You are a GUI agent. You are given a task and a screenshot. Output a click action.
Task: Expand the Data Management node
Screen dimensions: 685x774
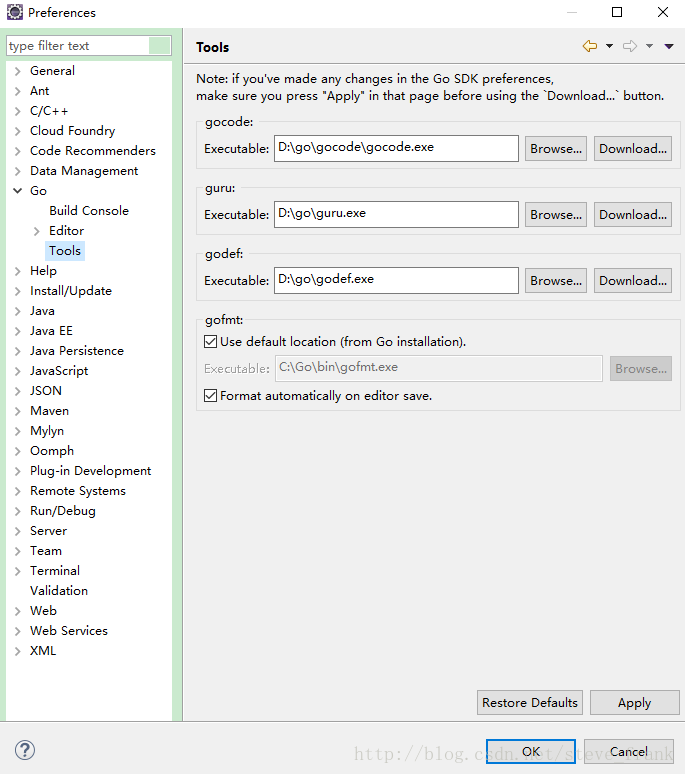pyautogui.click(x=18, y=171)
